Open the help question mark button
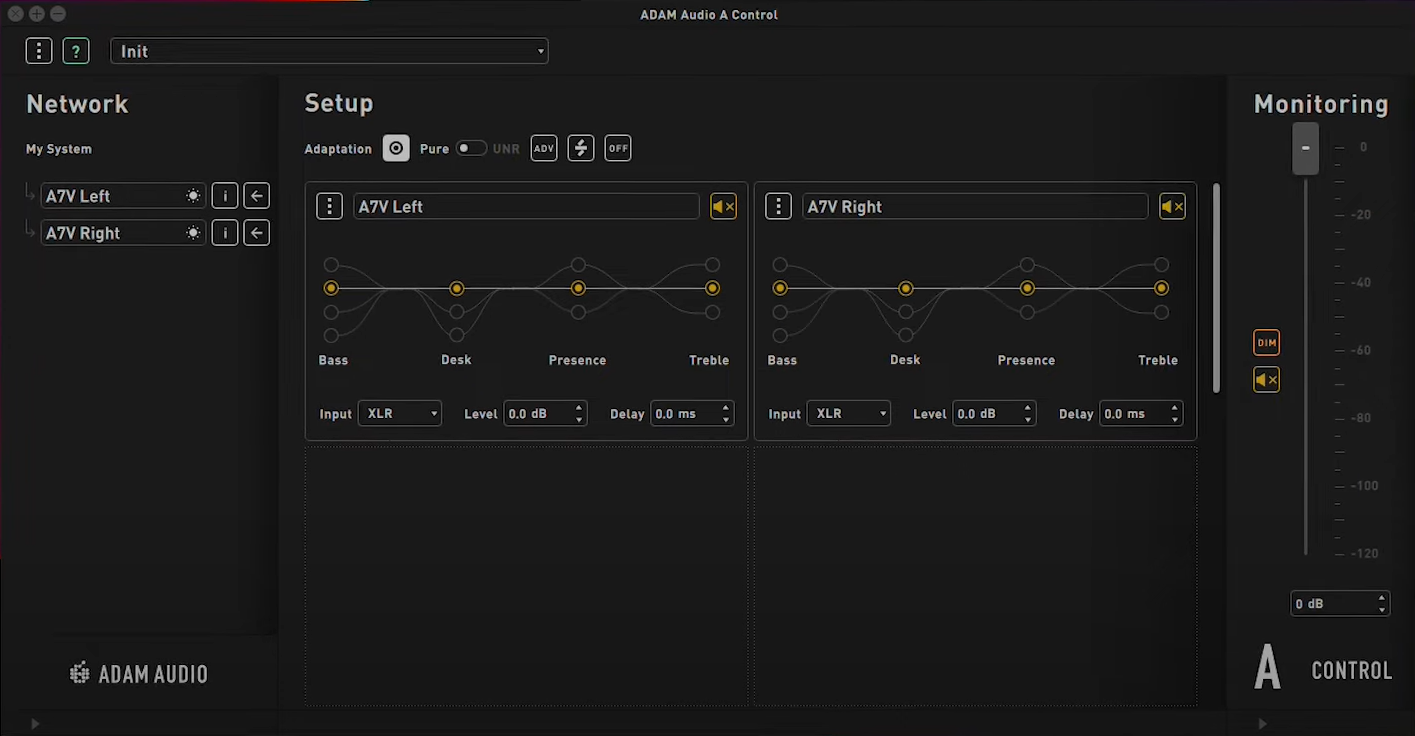Viewport: 1415px width, 736px height. pos(75,50)
